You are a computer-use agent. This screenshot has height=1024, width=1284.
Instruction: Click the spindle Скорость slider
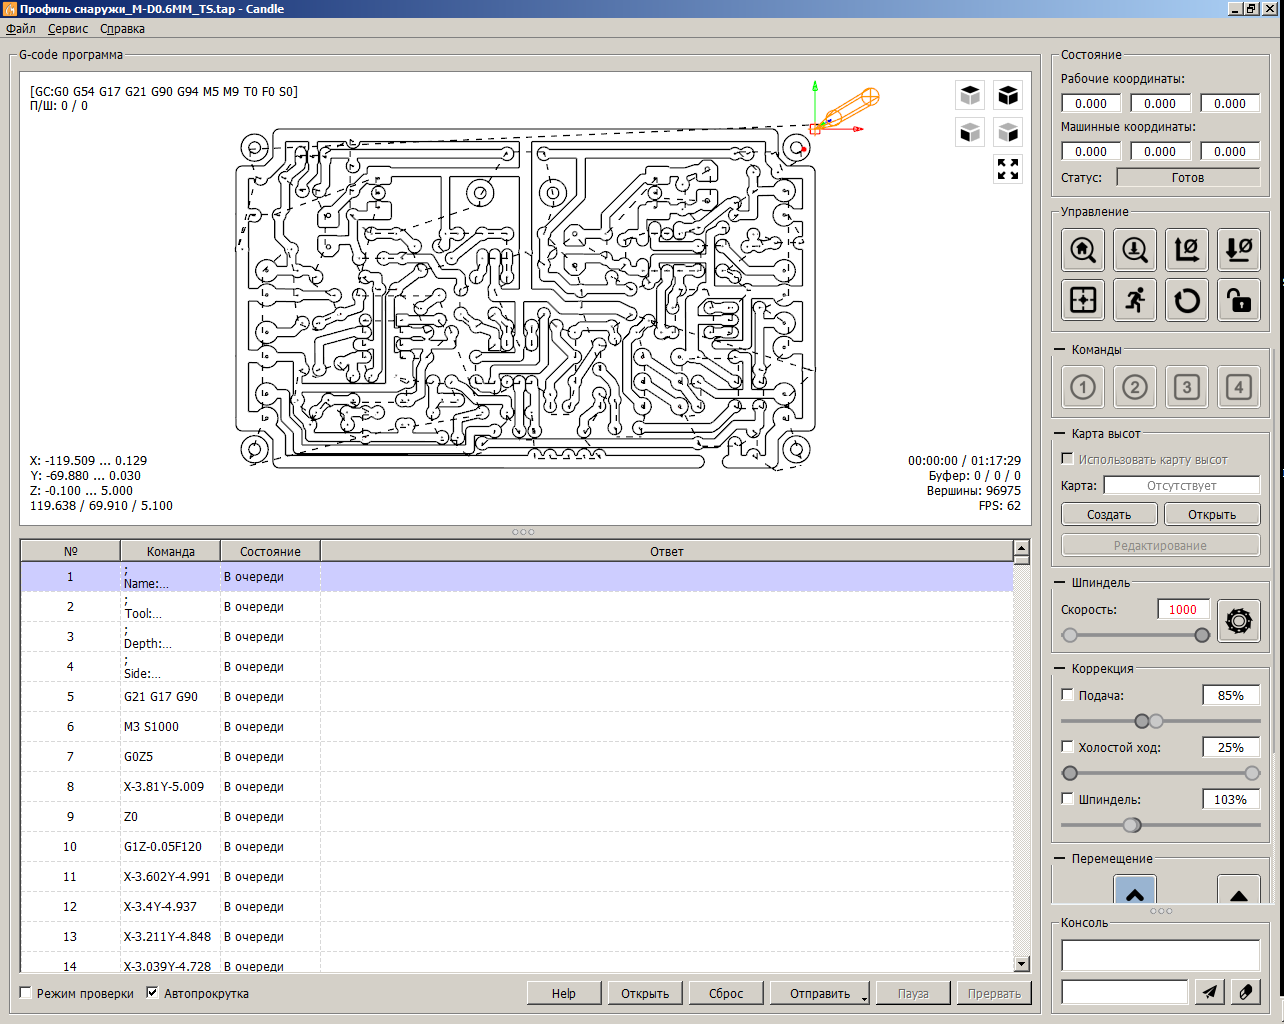1135,635
